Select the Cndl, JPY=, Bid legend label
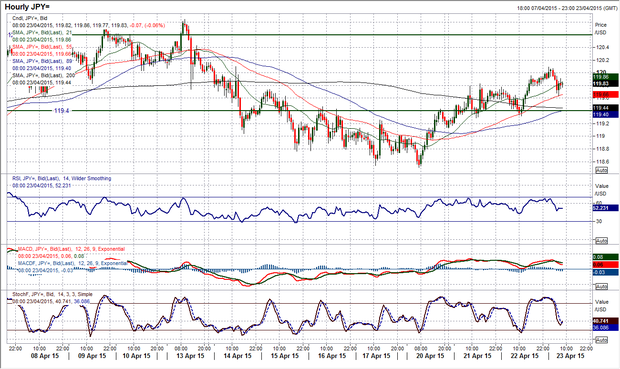 point(30,18)
